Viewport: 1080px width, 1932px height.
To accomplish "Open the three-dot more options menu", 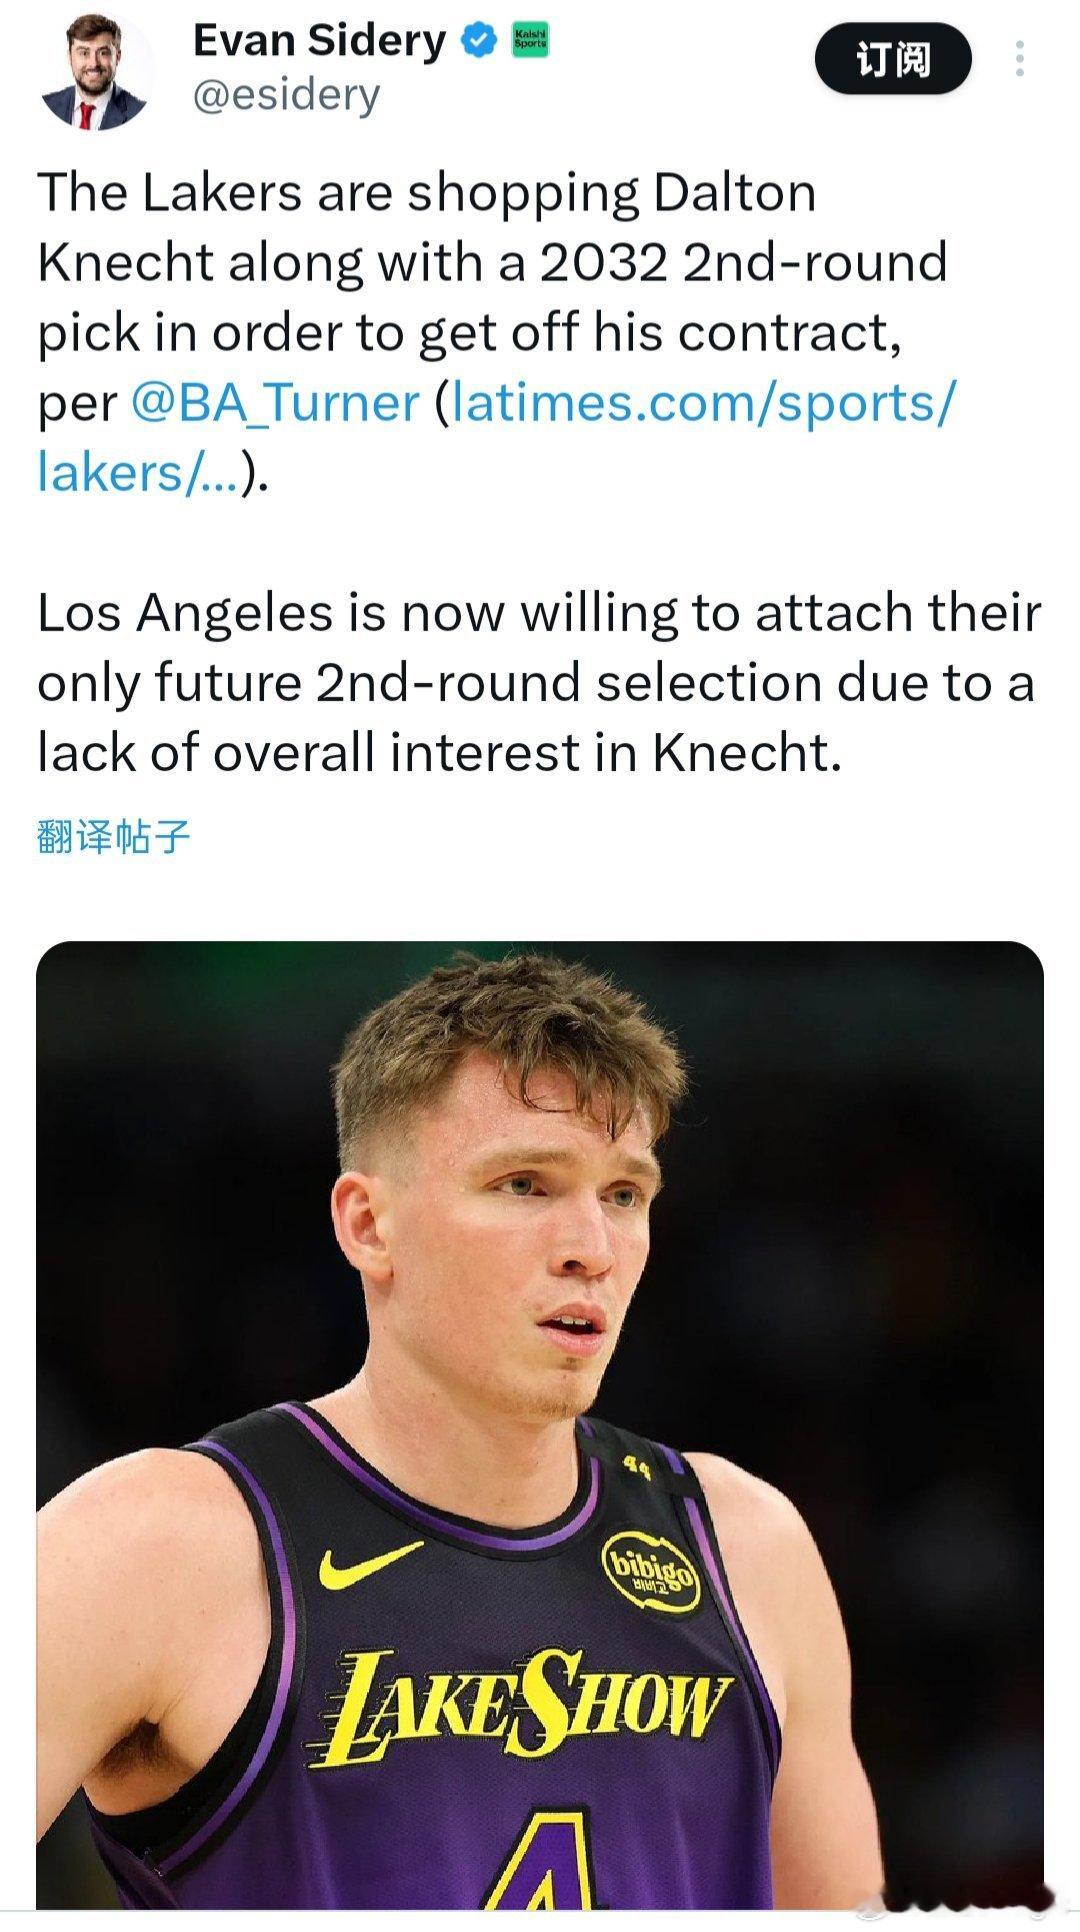I will (1019, 59).
